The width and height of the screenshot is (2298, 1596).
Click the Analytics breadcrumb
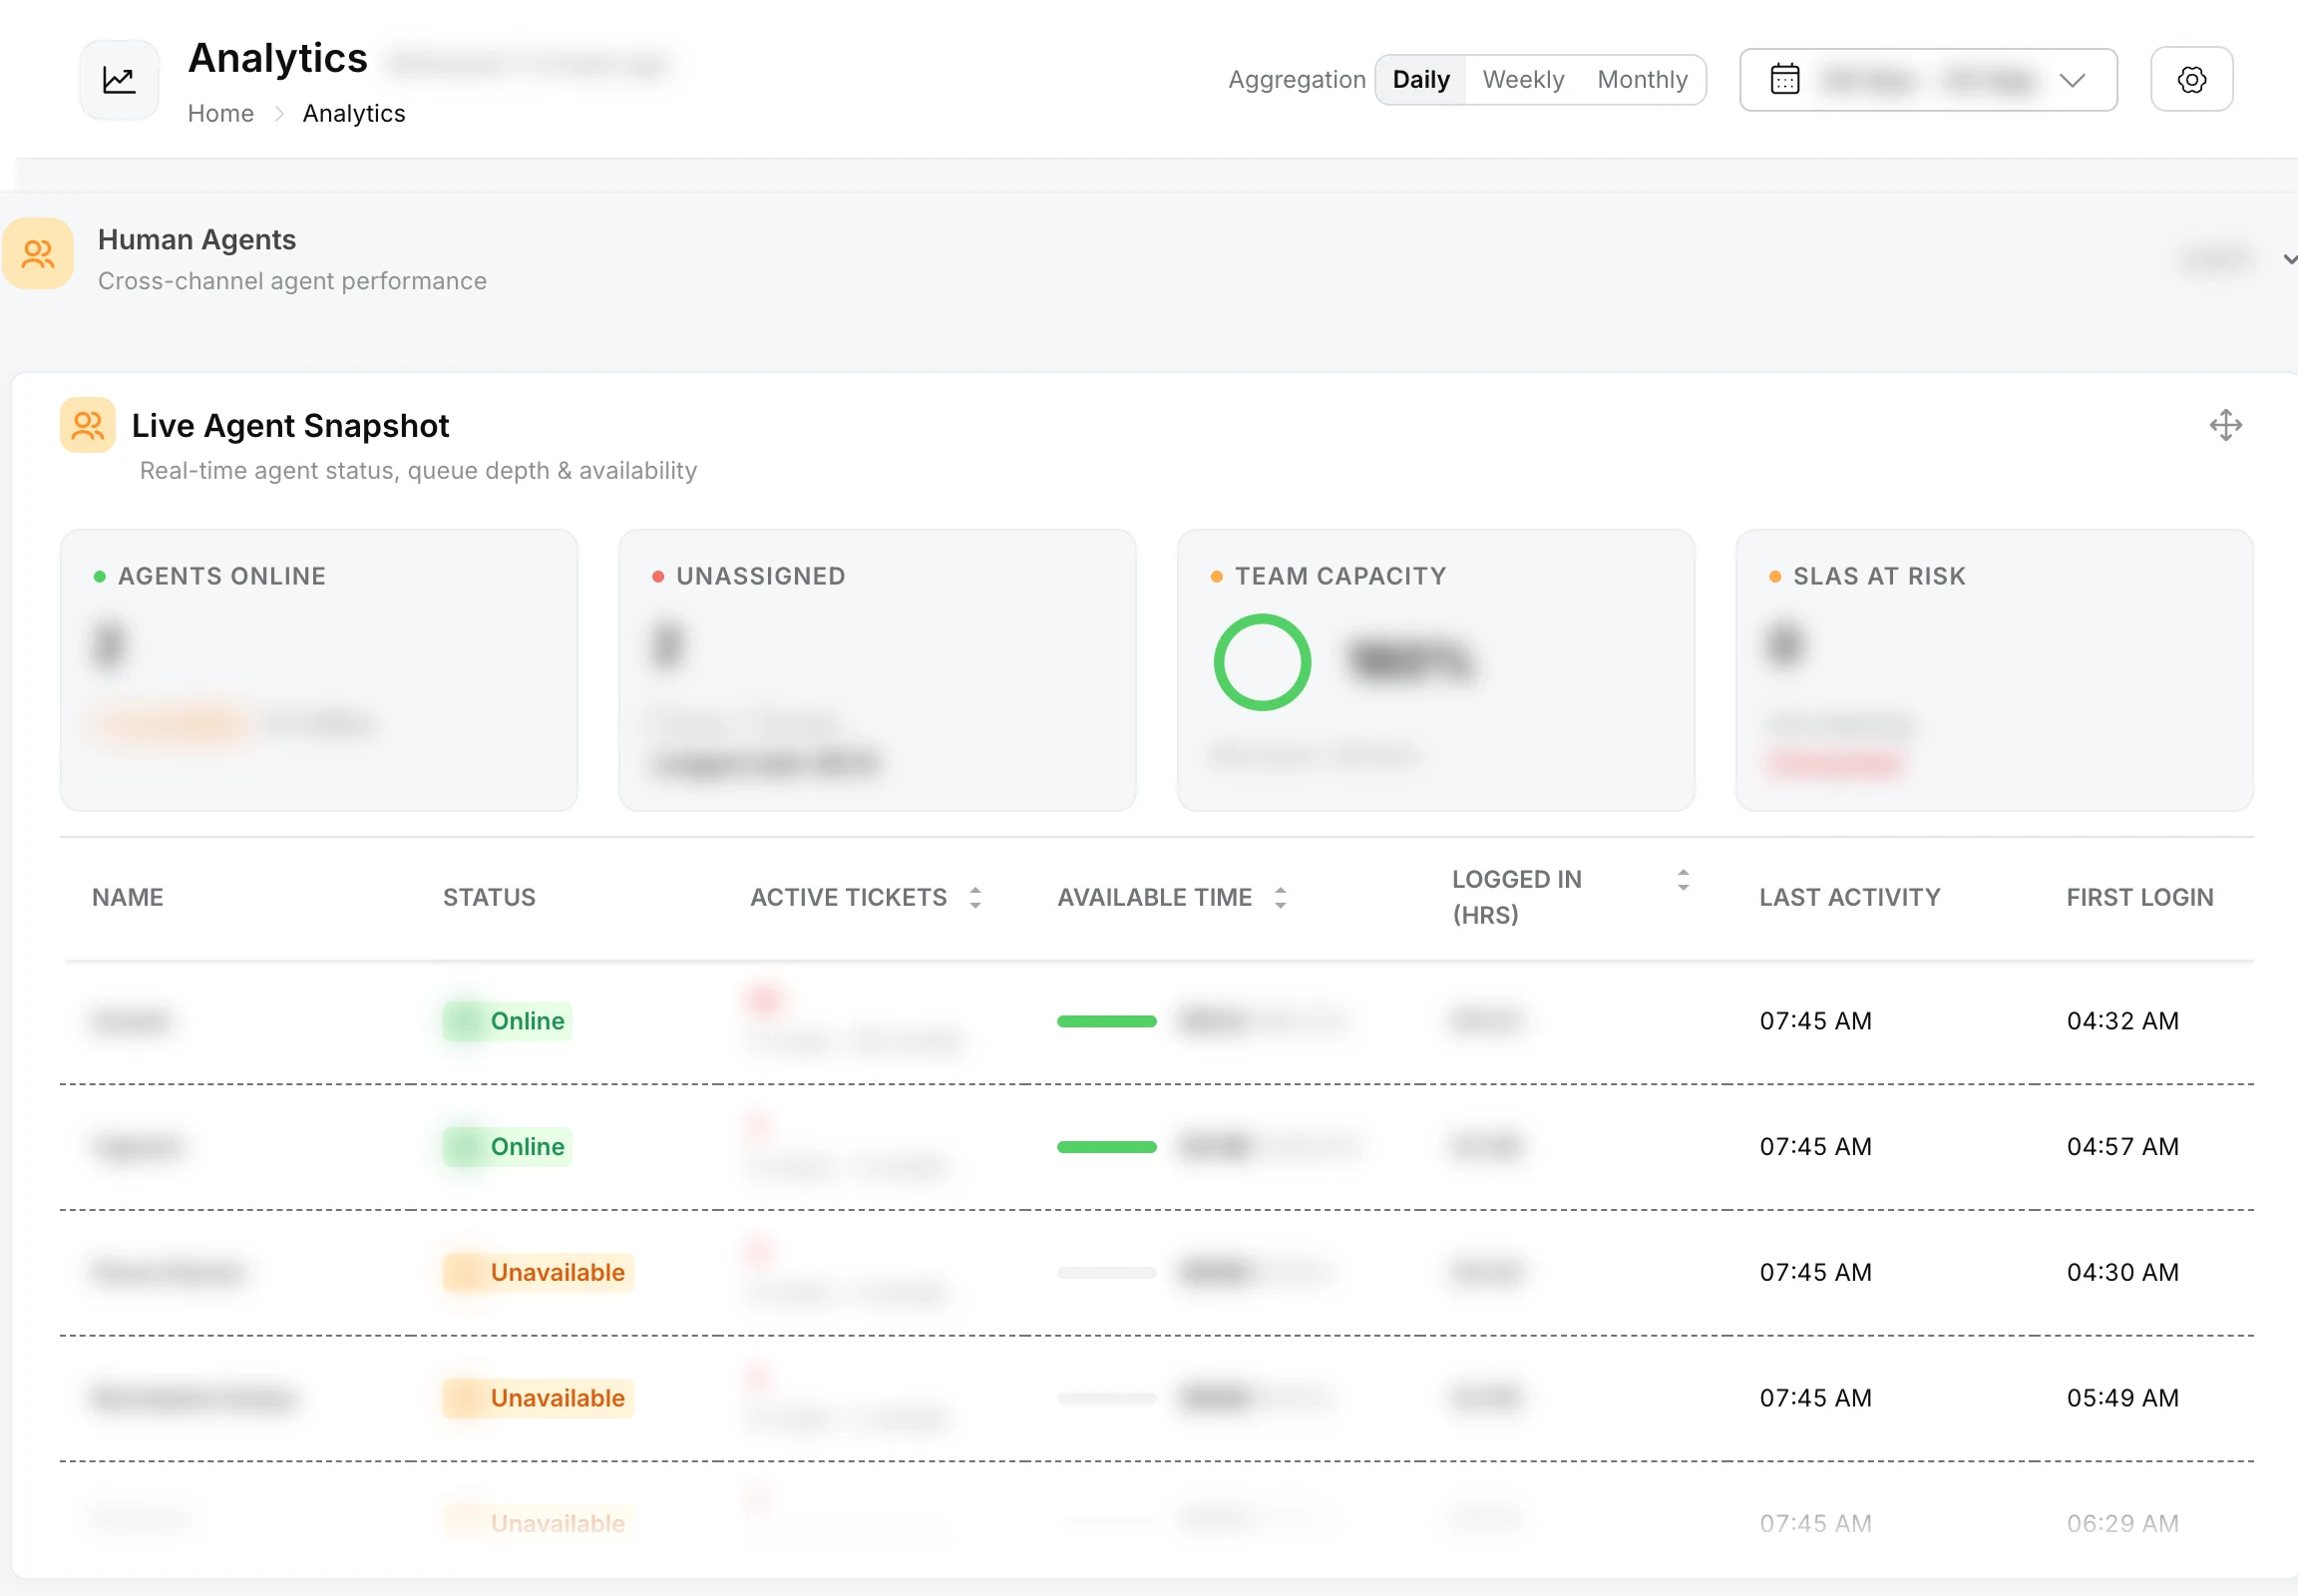(354, 114)
